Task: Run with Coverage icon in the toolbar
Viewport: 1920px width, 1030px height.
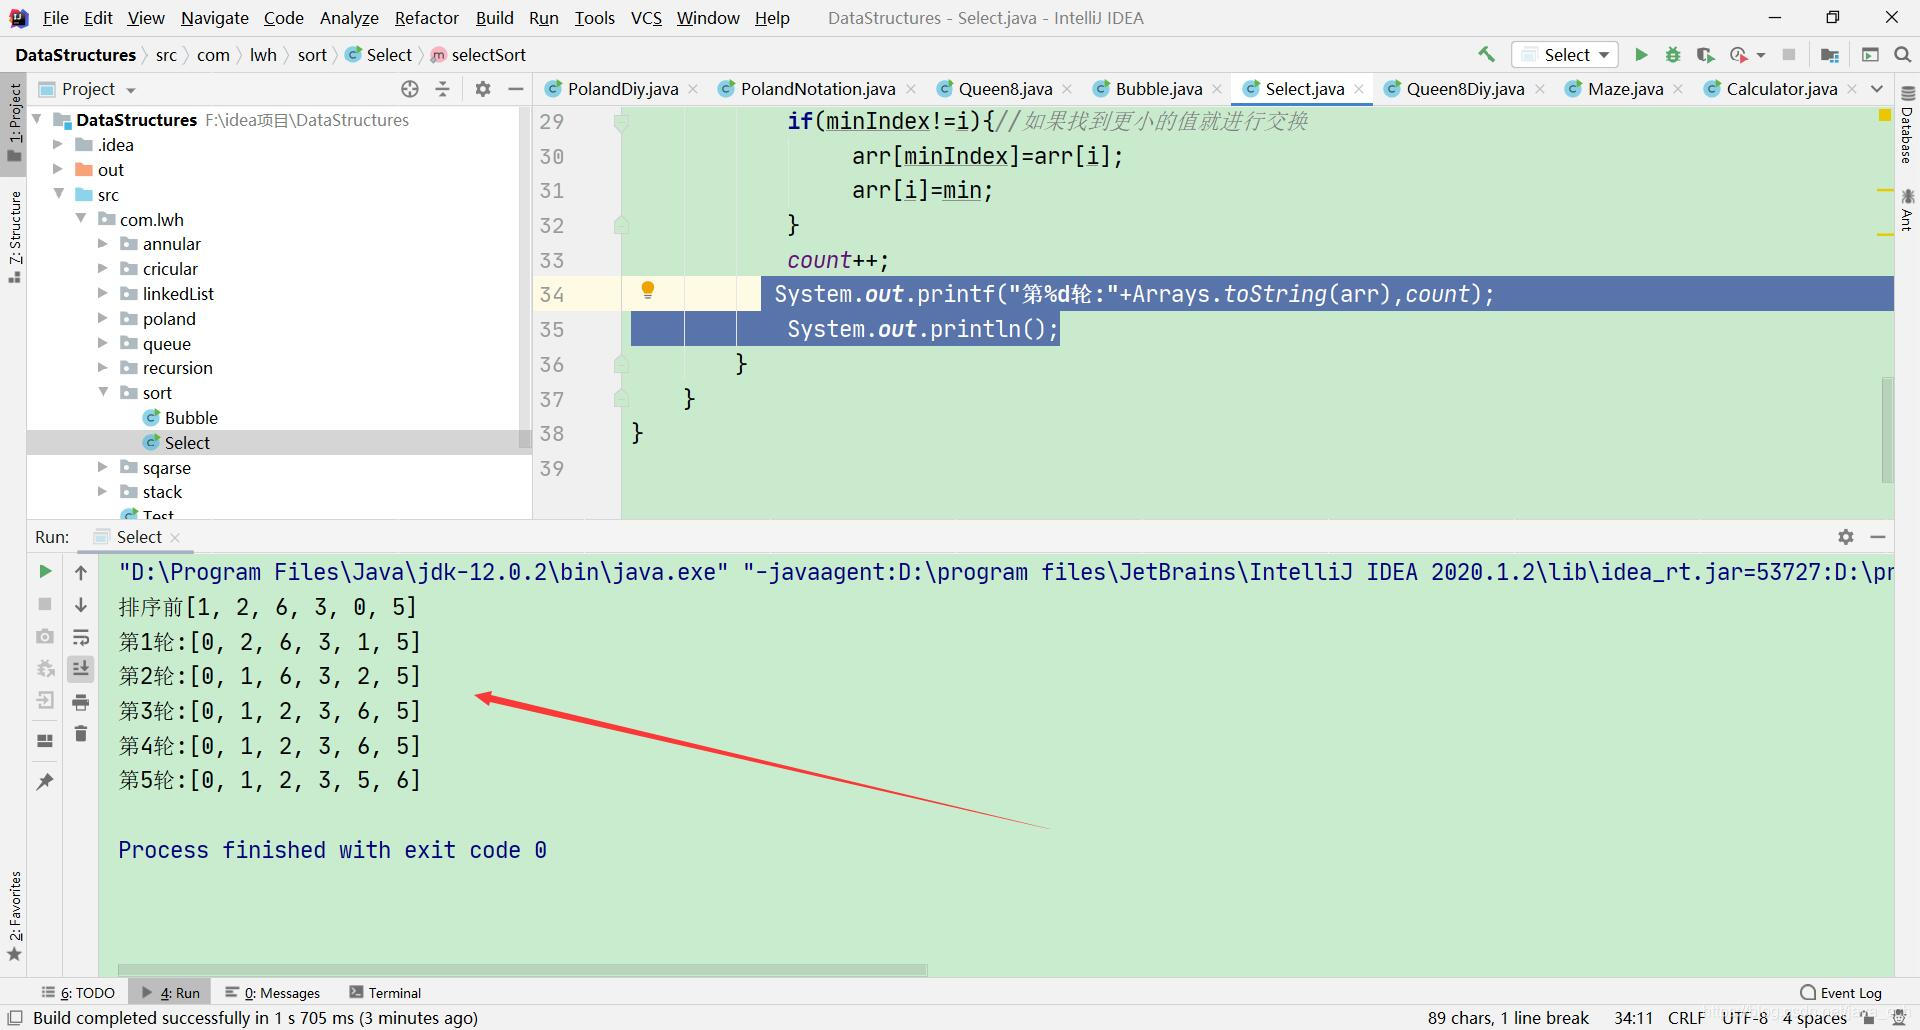Action: coord(1706,55)
